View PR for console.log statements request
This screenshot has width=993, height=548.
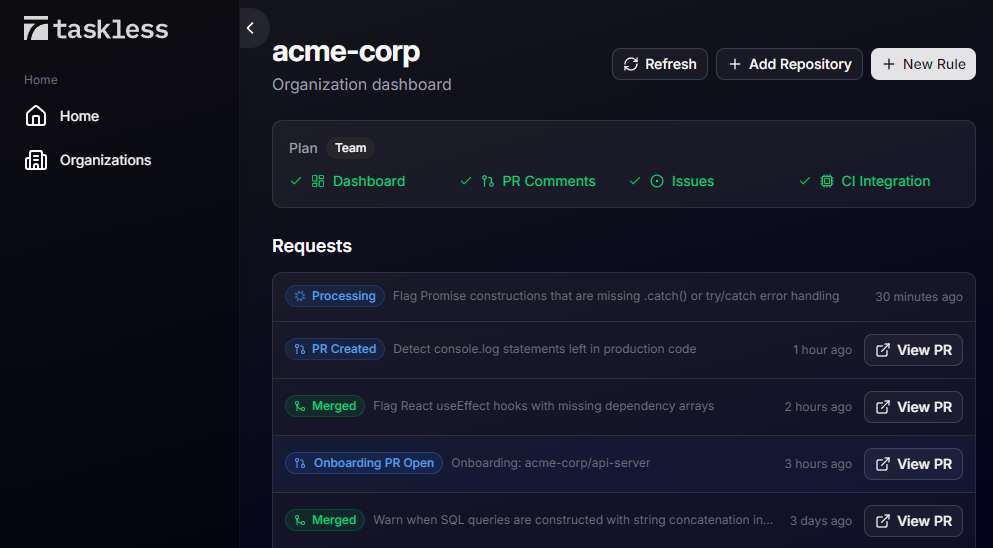pyautogui.click(x=913, y=350)
